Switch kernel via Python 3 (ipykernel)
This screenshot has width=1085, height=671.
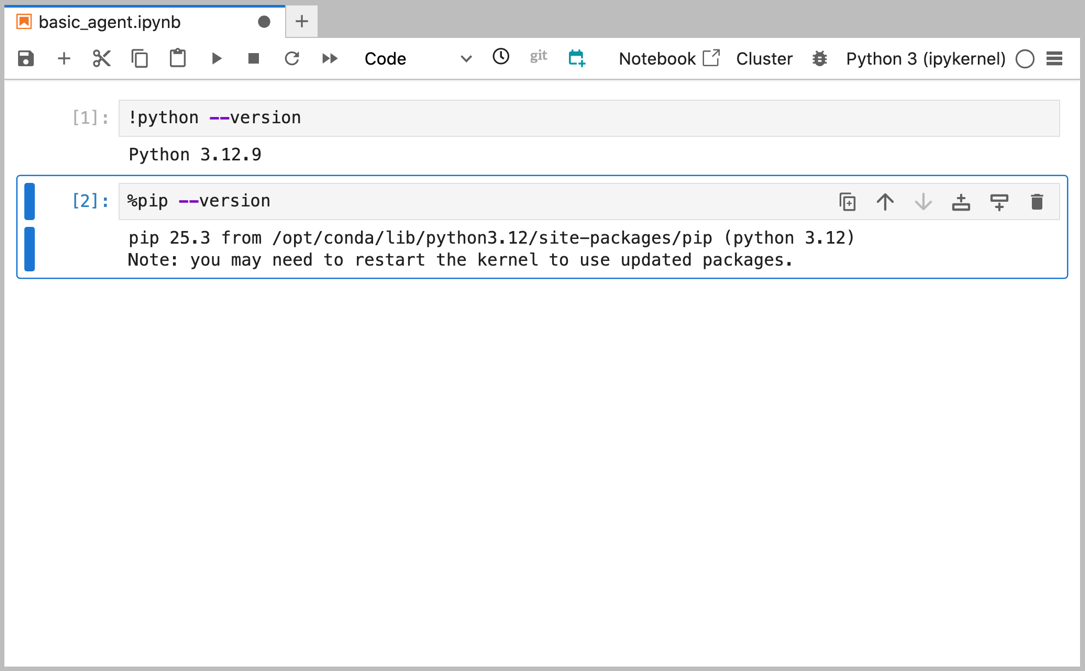click(926, 59)
